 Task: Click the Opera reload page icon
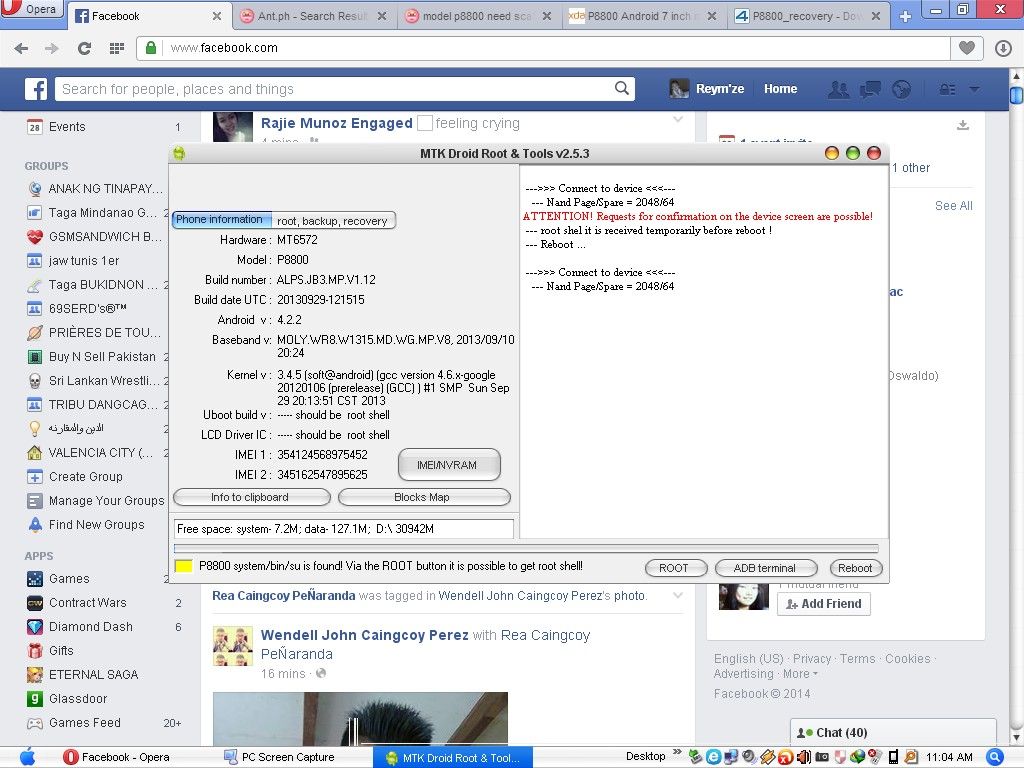click(84, 48)
